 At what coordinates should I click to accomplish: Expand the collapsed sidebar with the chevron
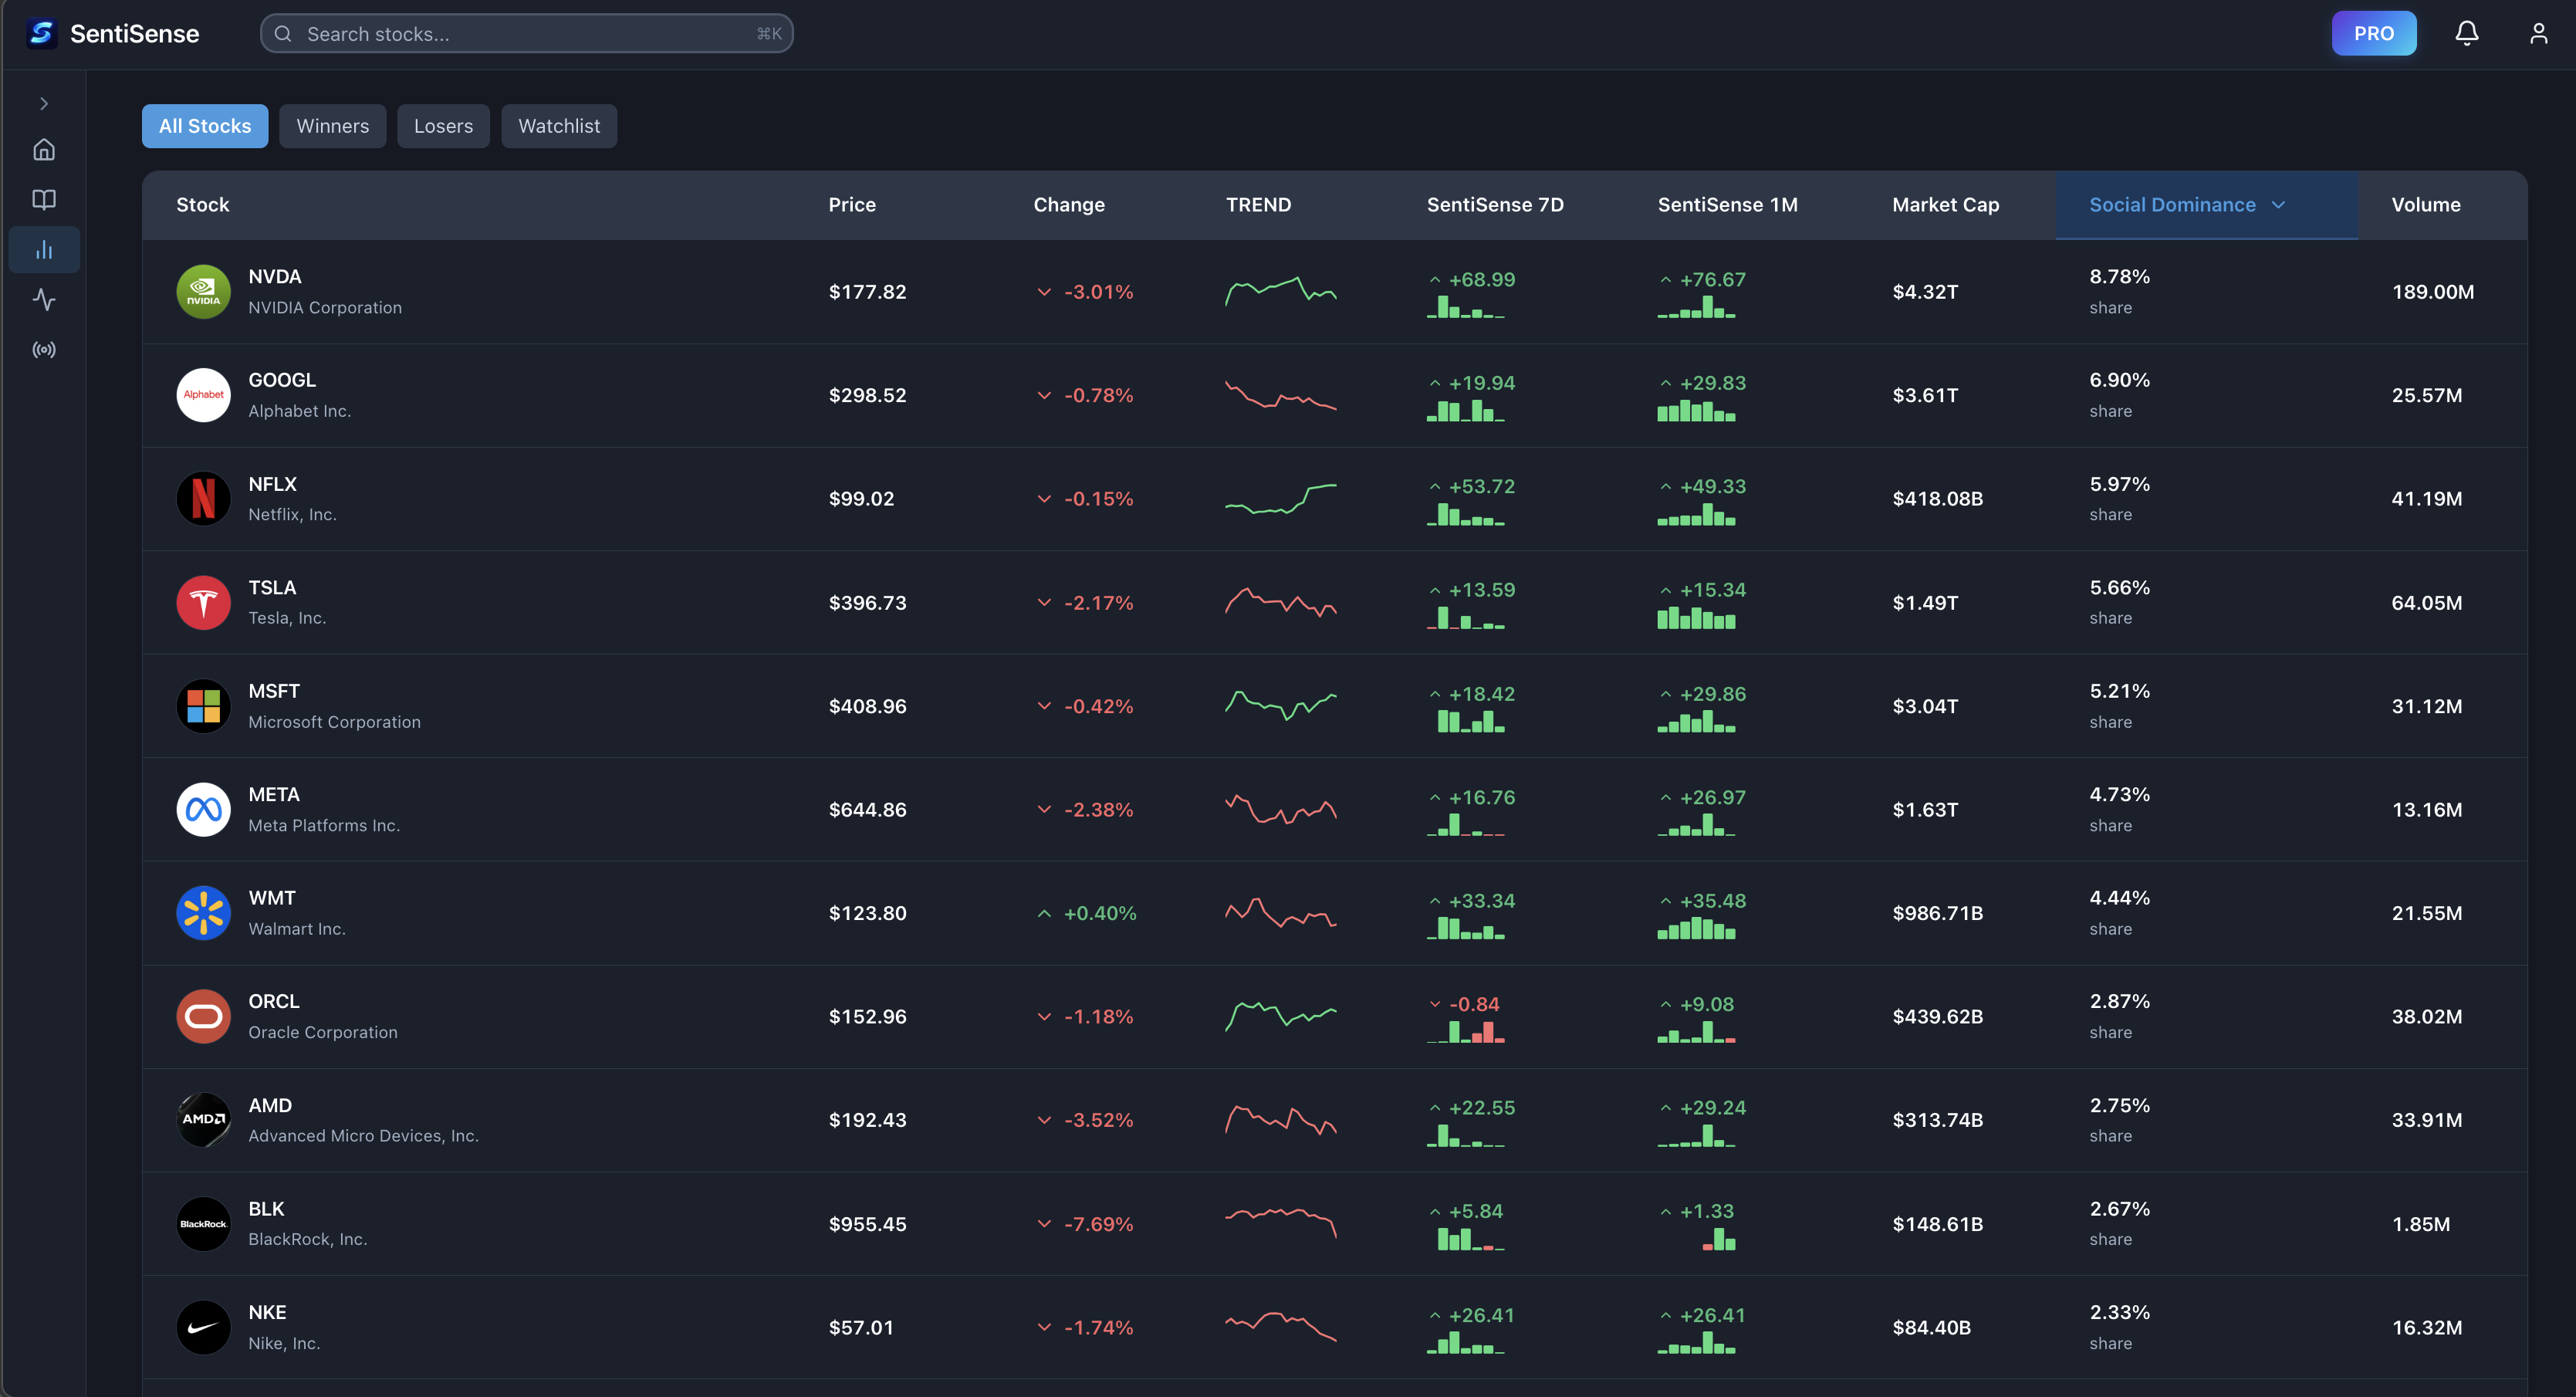(x=44, y=103)
